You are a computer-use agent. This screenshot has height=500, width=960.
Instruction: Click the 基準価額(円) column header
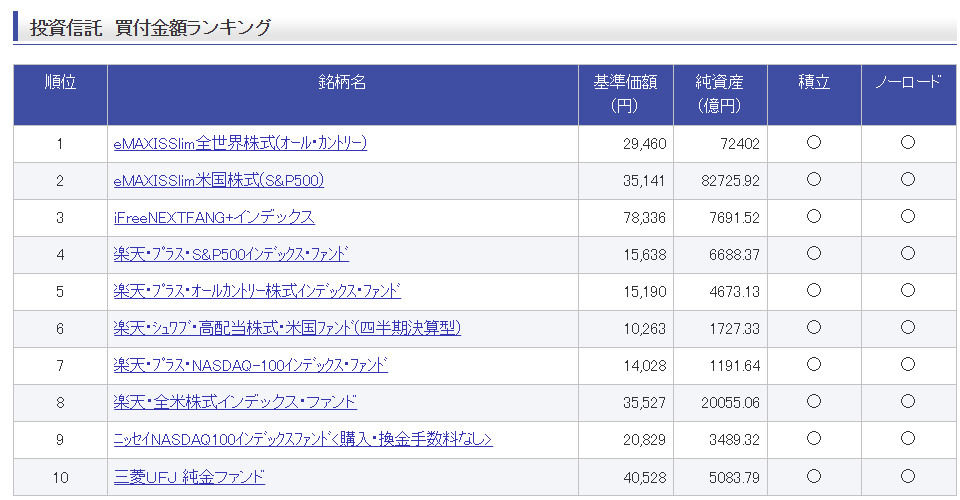625,94
